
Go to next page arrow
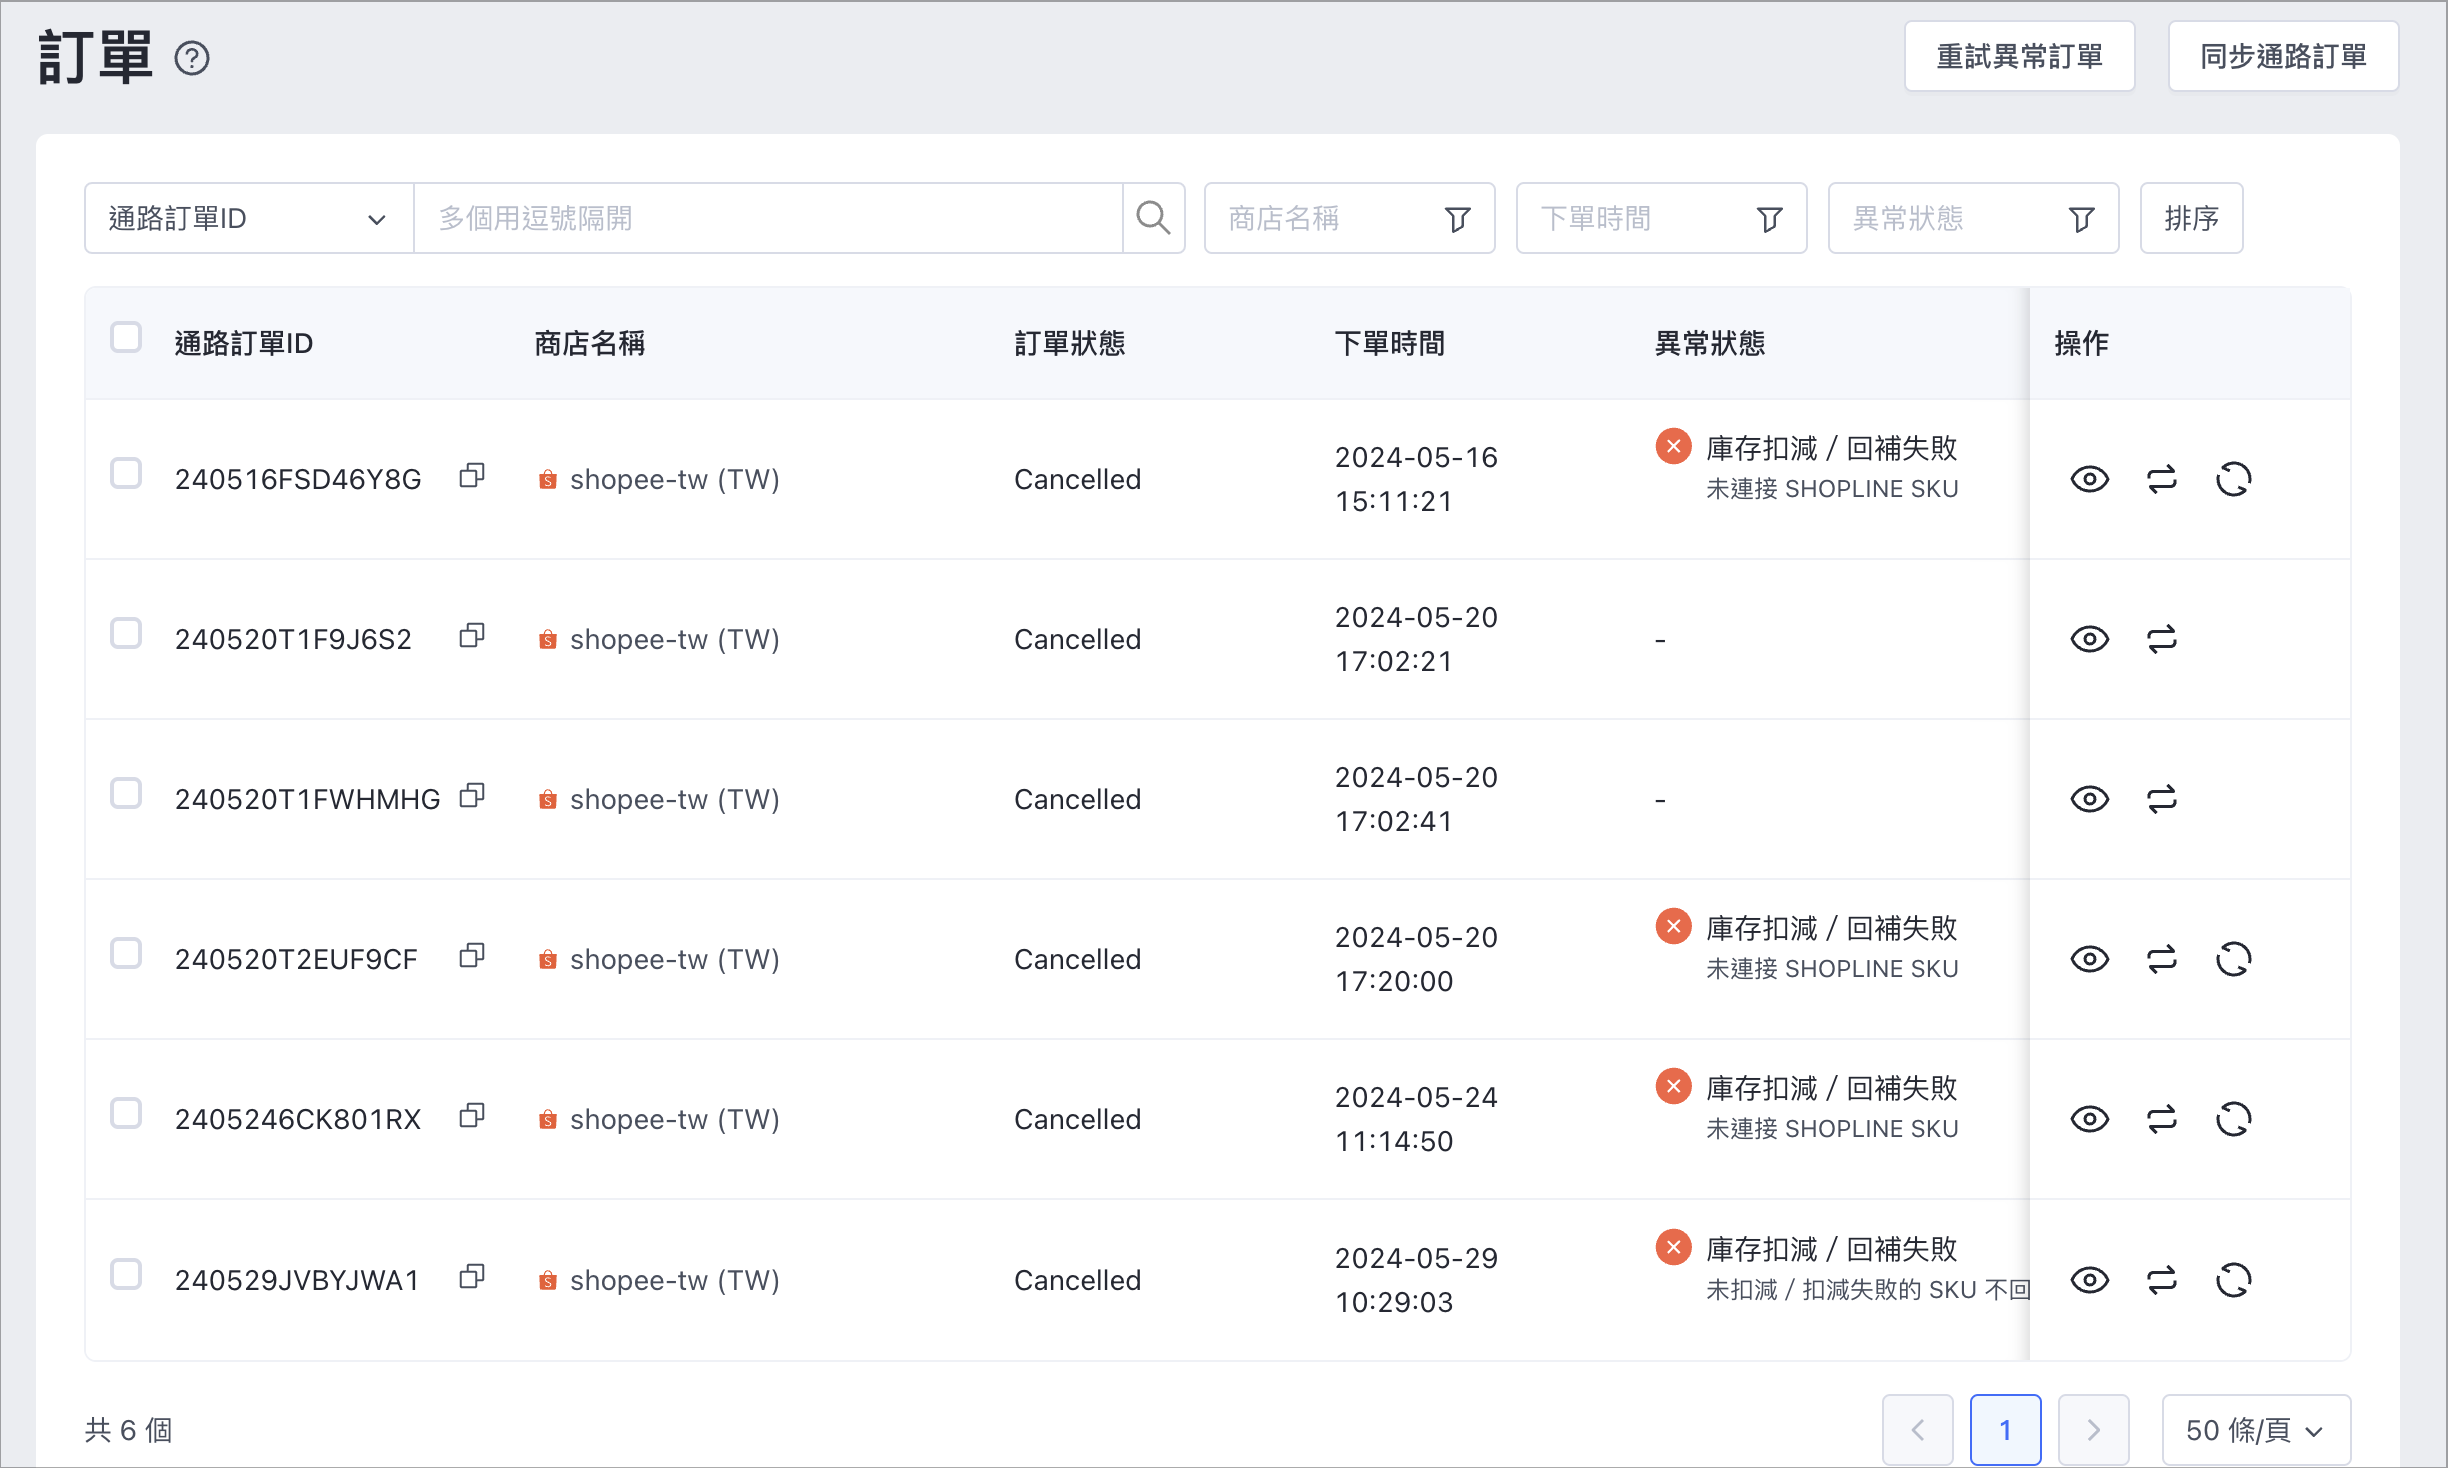coord(2093,1430)
